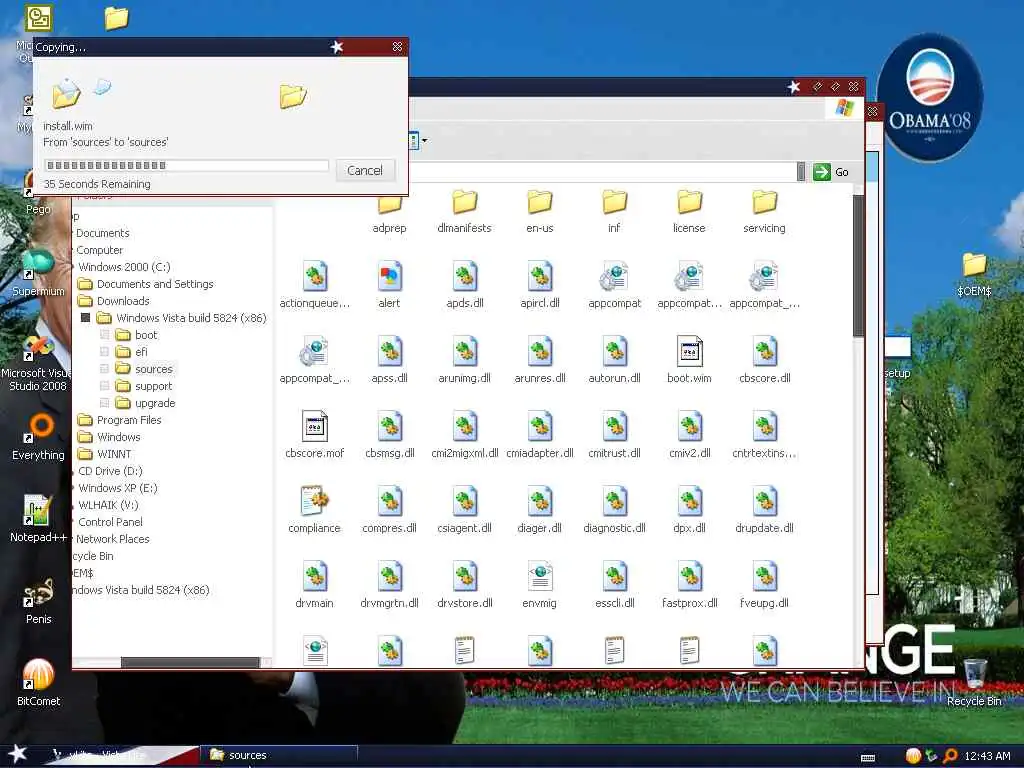
Task: Select the cbscore.mof file
Action: (x=314, y=435)
